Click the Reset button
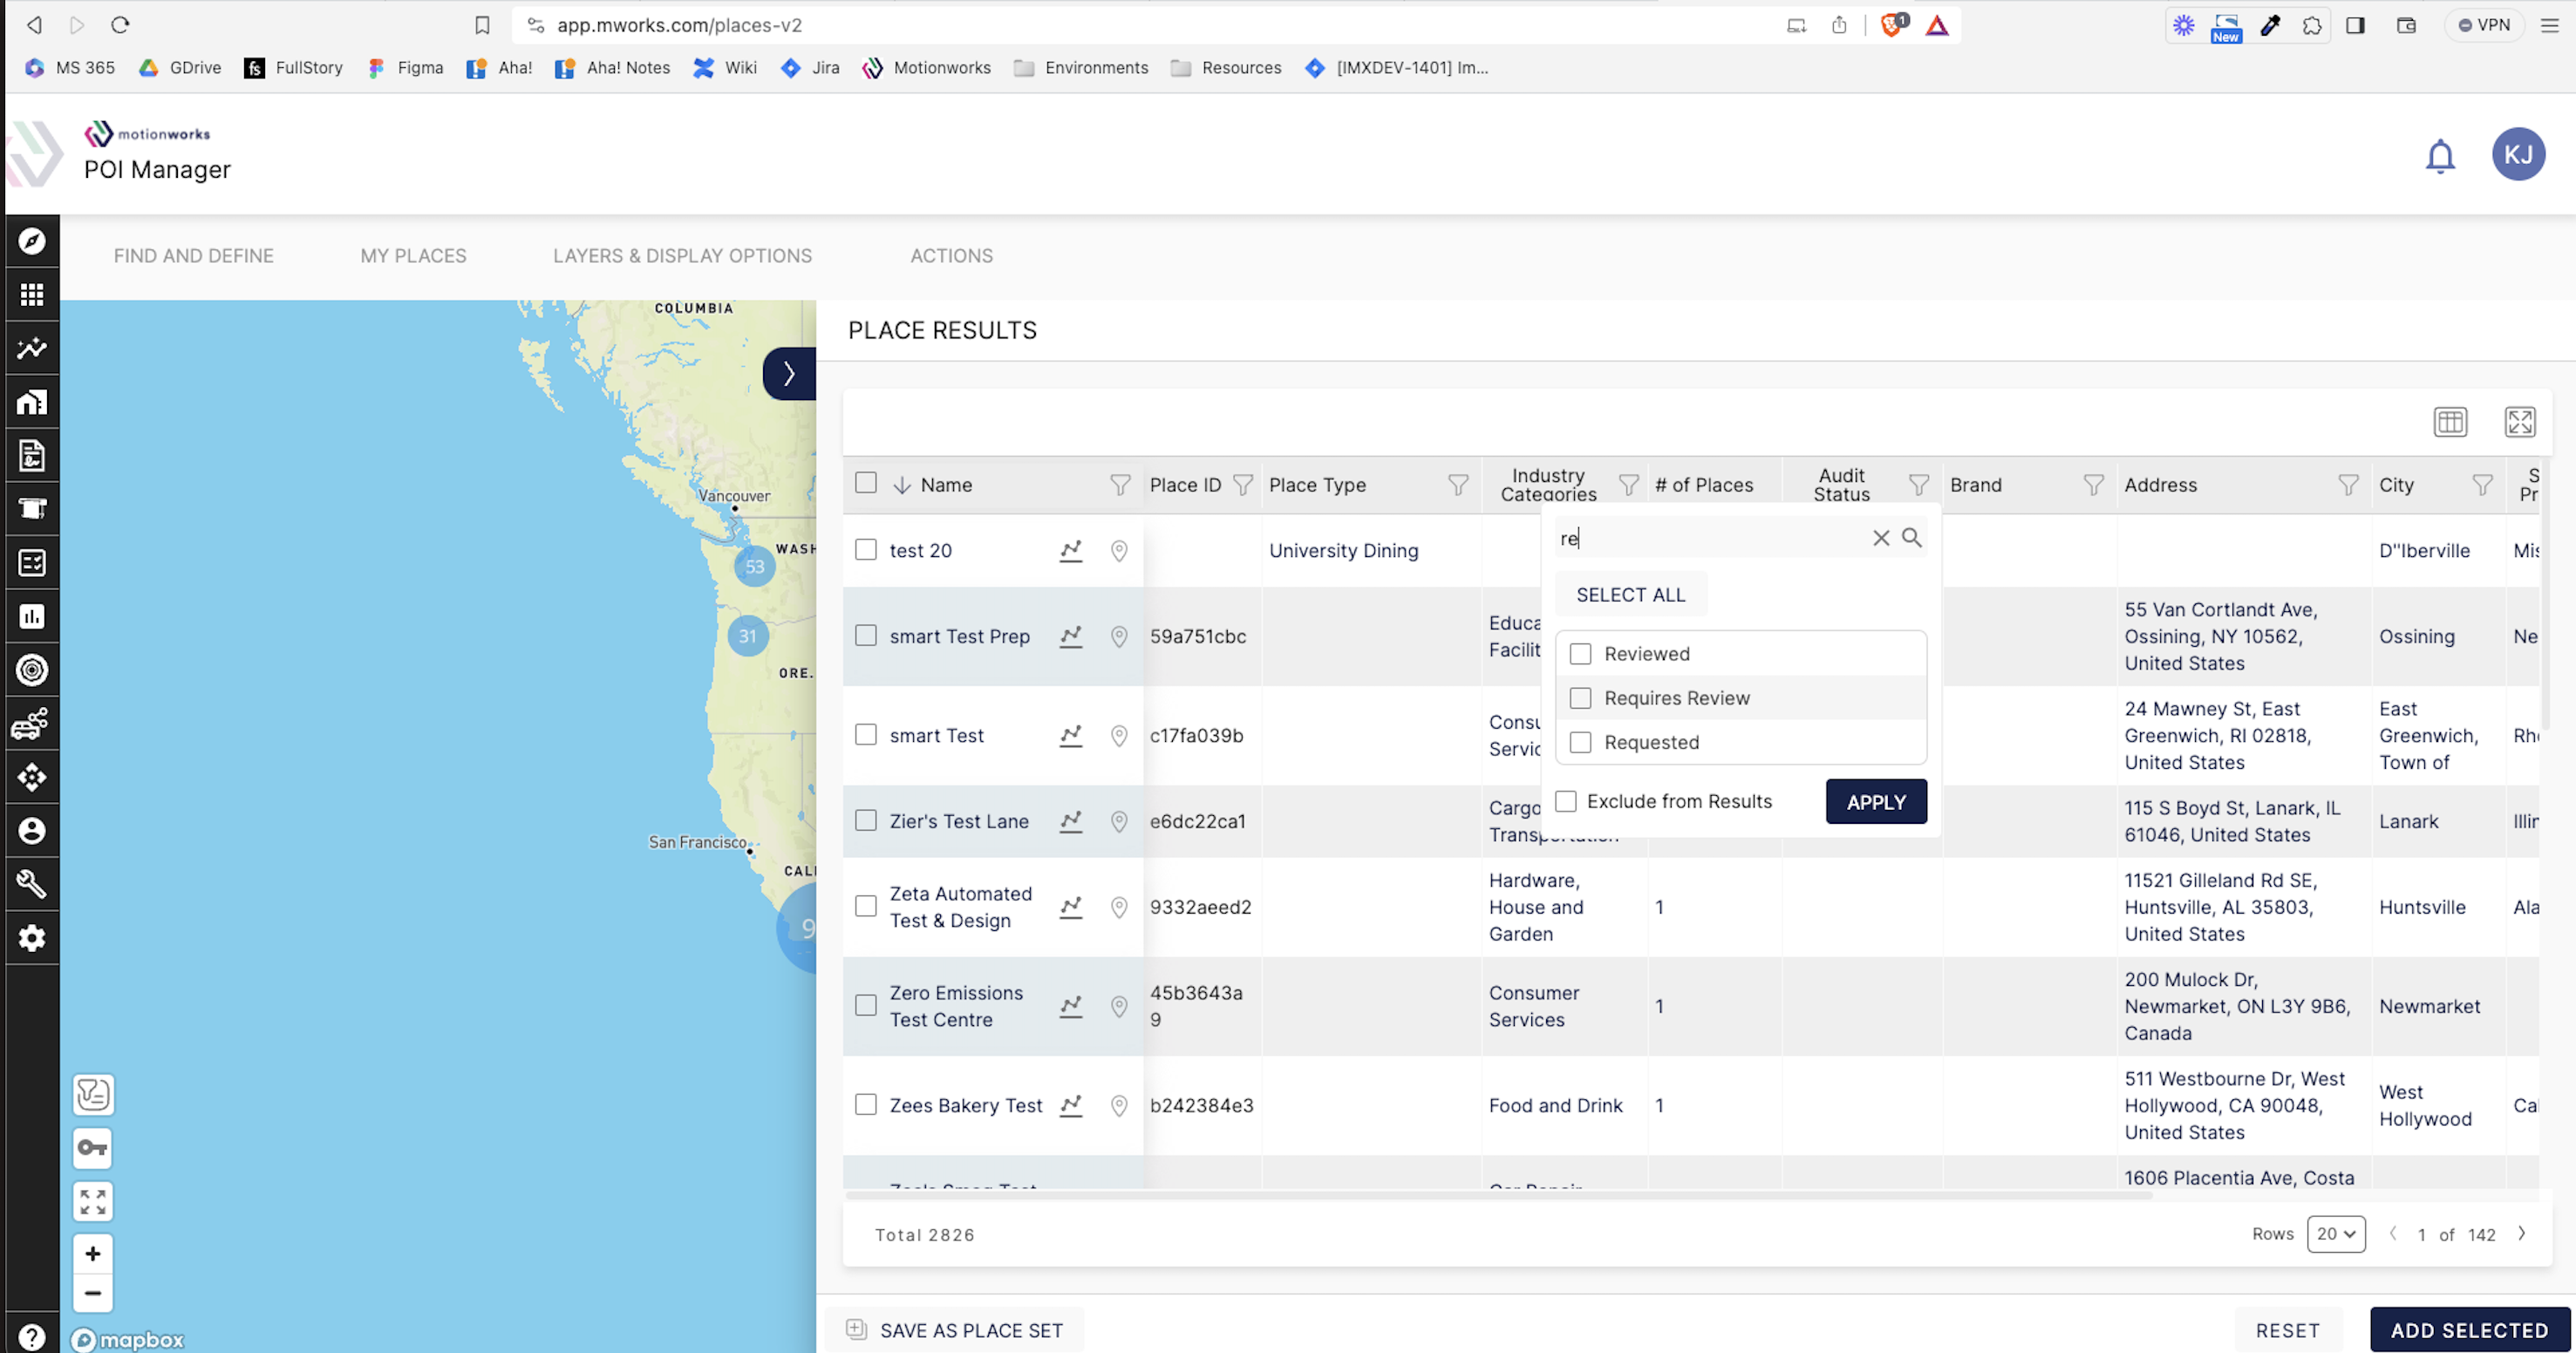 coord(2287,1330)
